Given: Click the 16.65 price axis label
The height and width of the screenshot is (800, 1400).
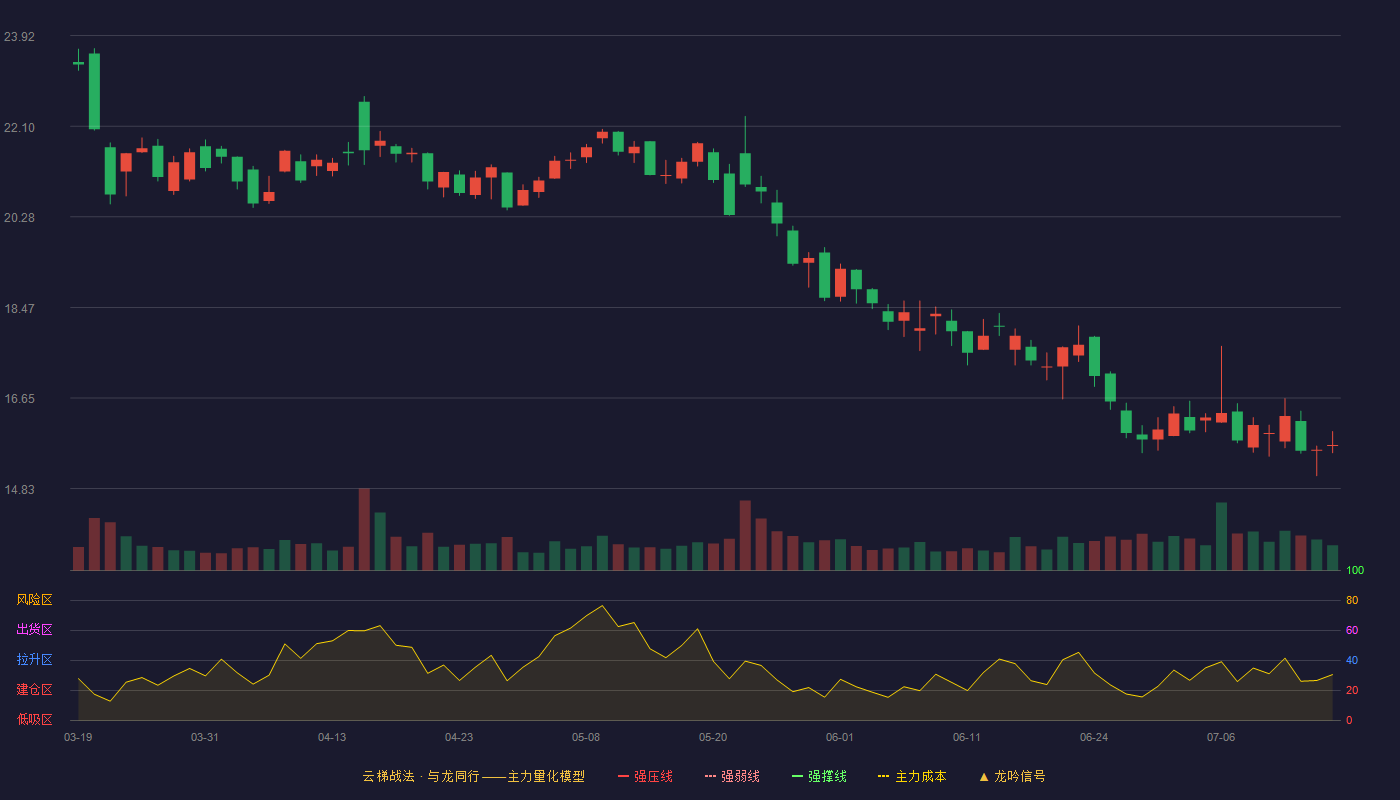Looking at the screenshot, I should [19, 399].
